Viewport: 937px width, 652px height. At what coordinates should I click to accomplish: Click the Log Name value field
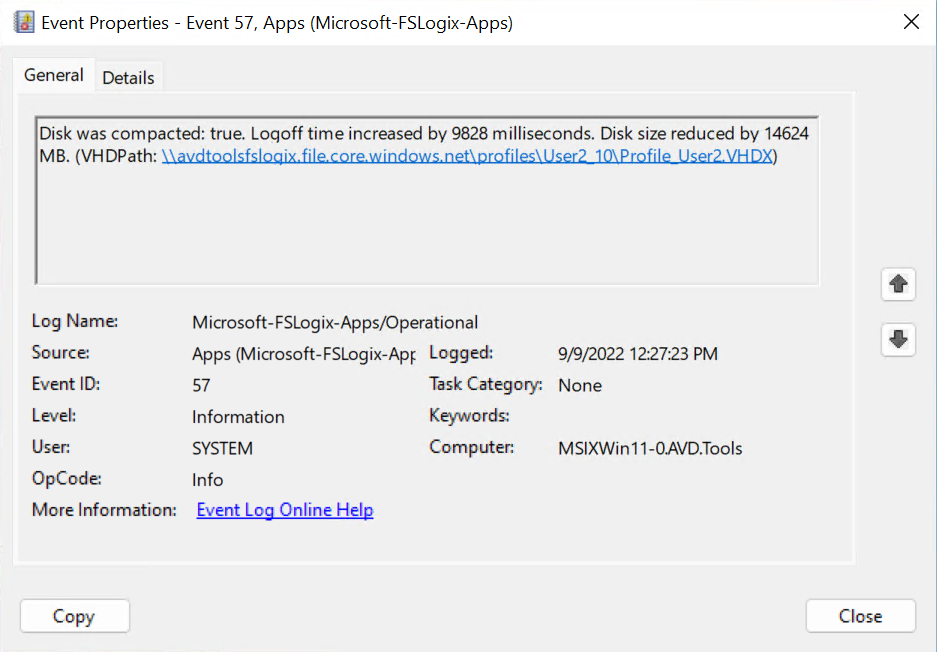[x=335, y=322]
